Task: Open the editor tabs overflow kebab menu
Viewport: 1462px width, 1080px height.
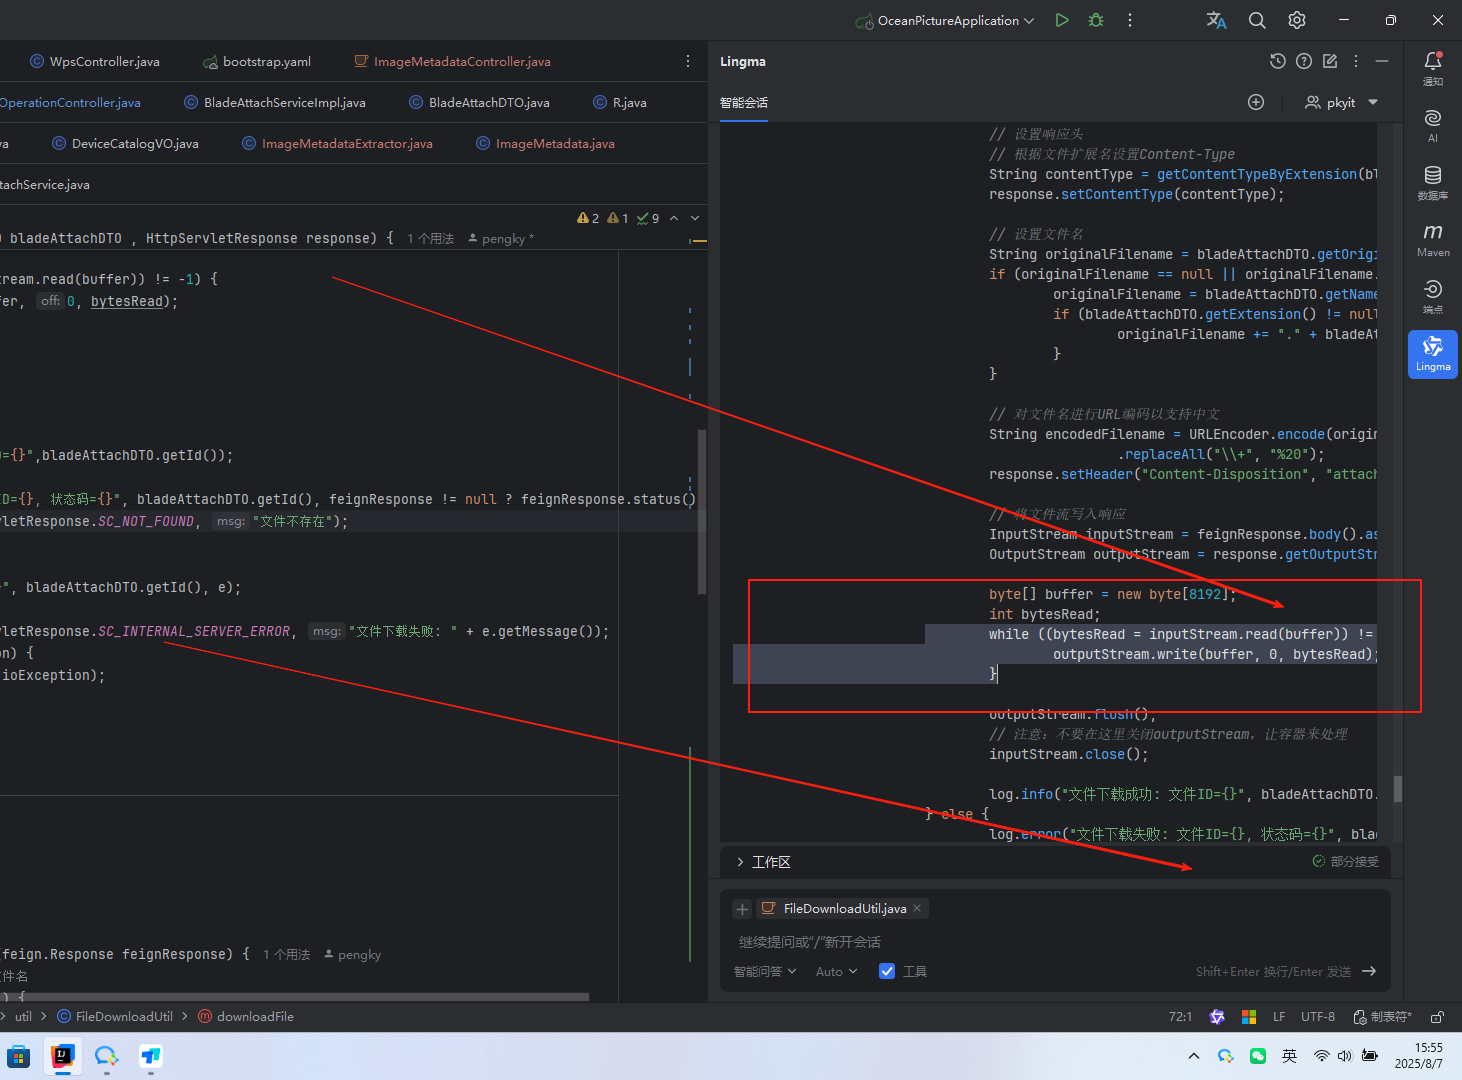Action: point(688,61)
